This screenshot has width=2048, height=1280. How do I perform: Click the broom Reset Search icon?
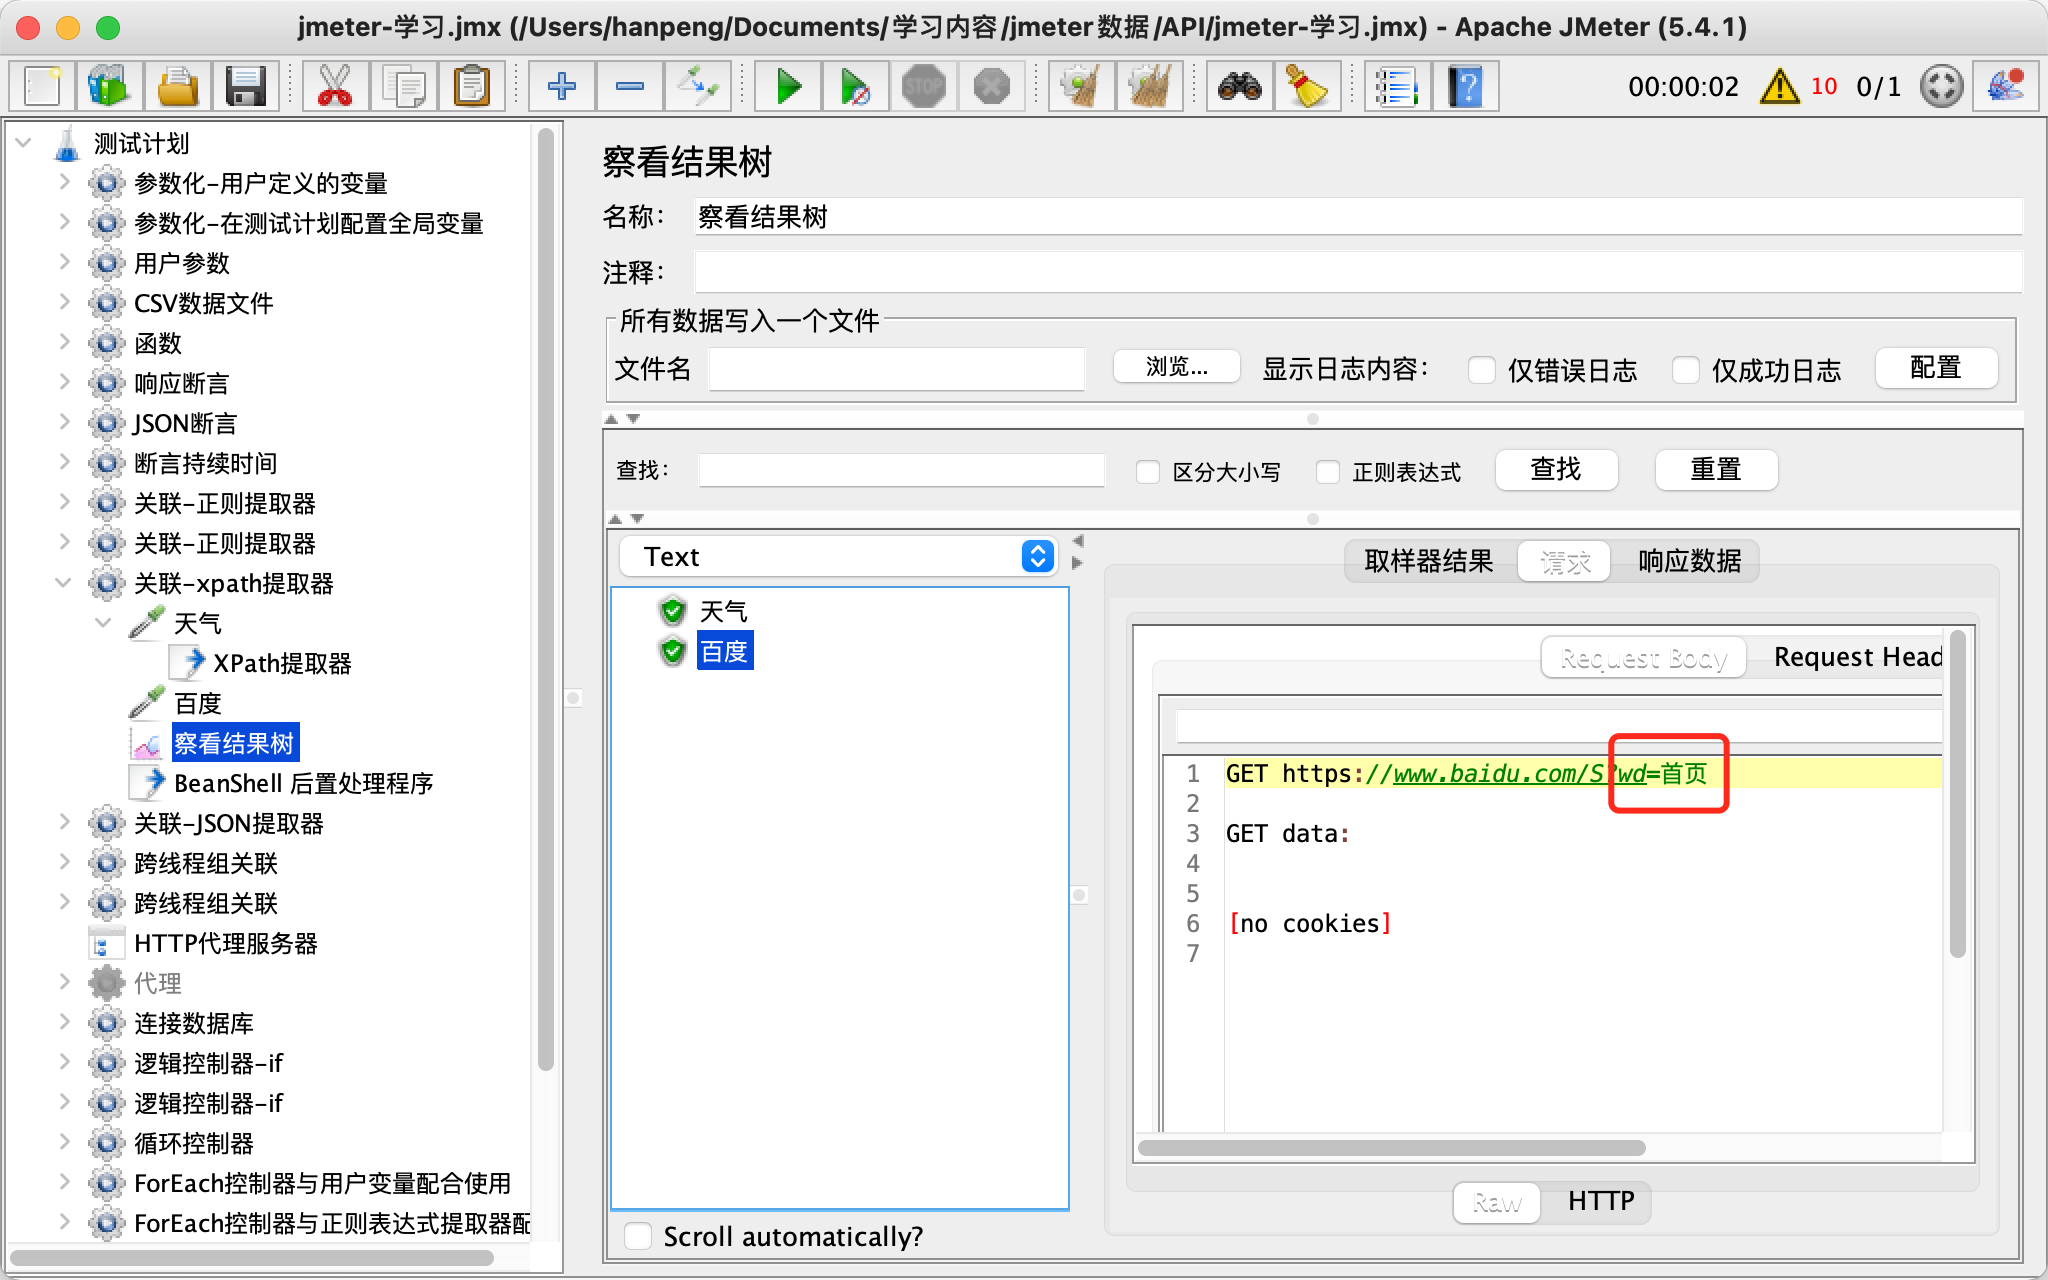(x=1306, y=87)
